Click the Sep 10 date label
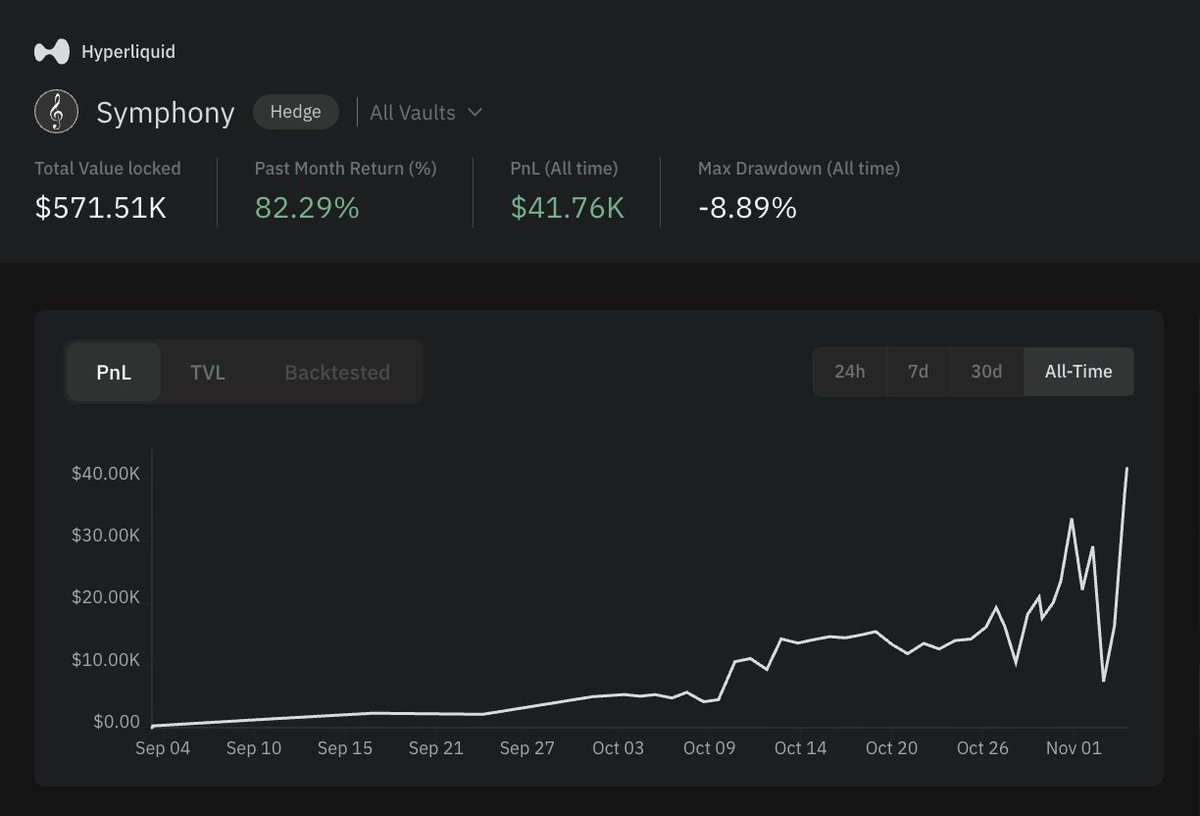 [254, 748]
